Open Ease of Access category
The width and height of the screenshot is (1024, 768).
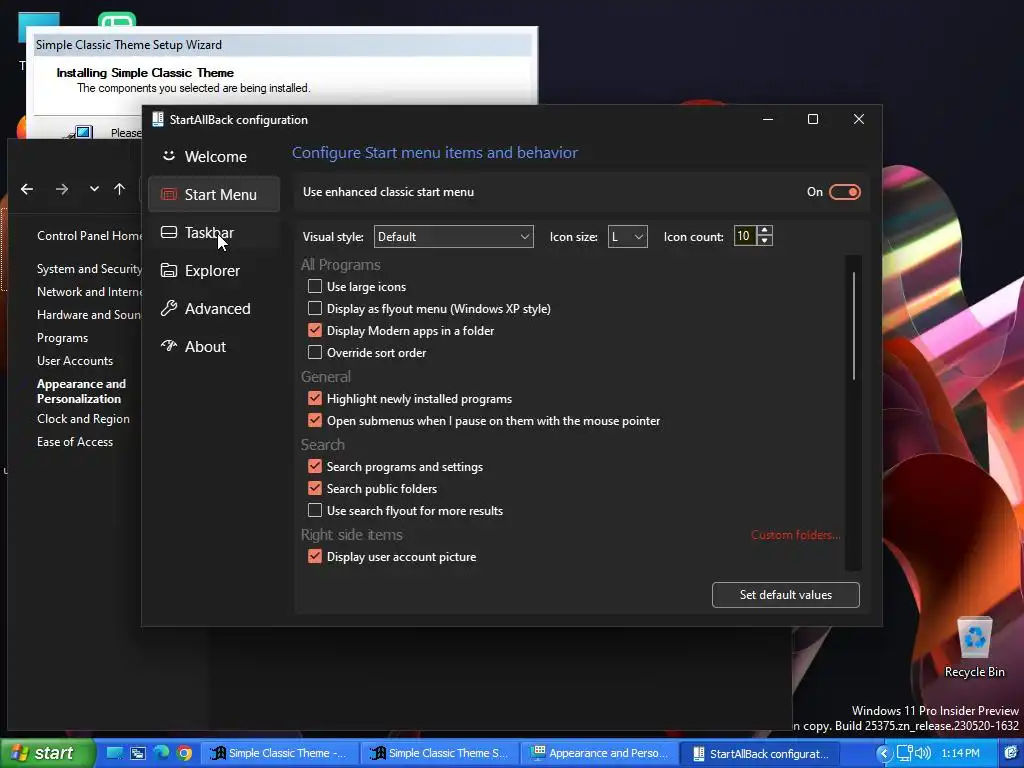pyautogui.click(x=75, y=441)
